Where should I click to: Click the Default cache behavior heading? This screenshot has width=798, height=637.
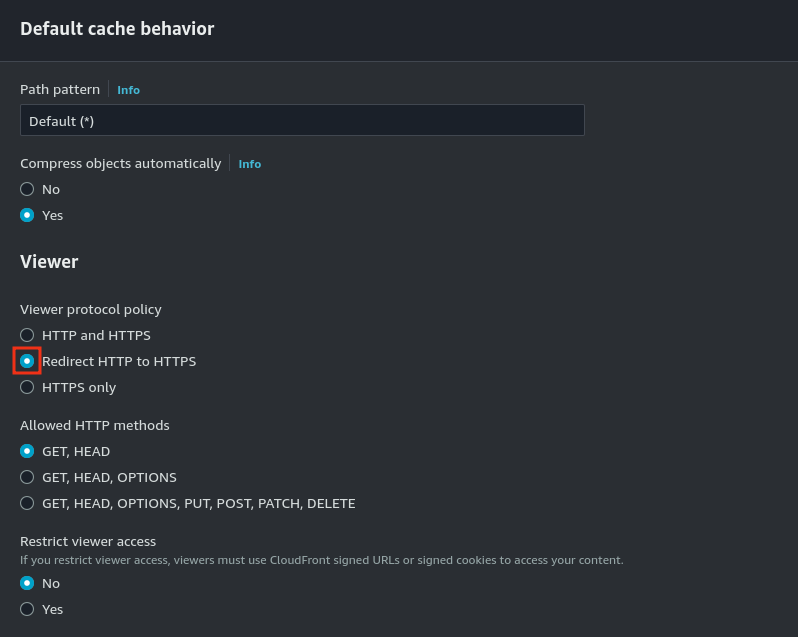pos(117,29)
